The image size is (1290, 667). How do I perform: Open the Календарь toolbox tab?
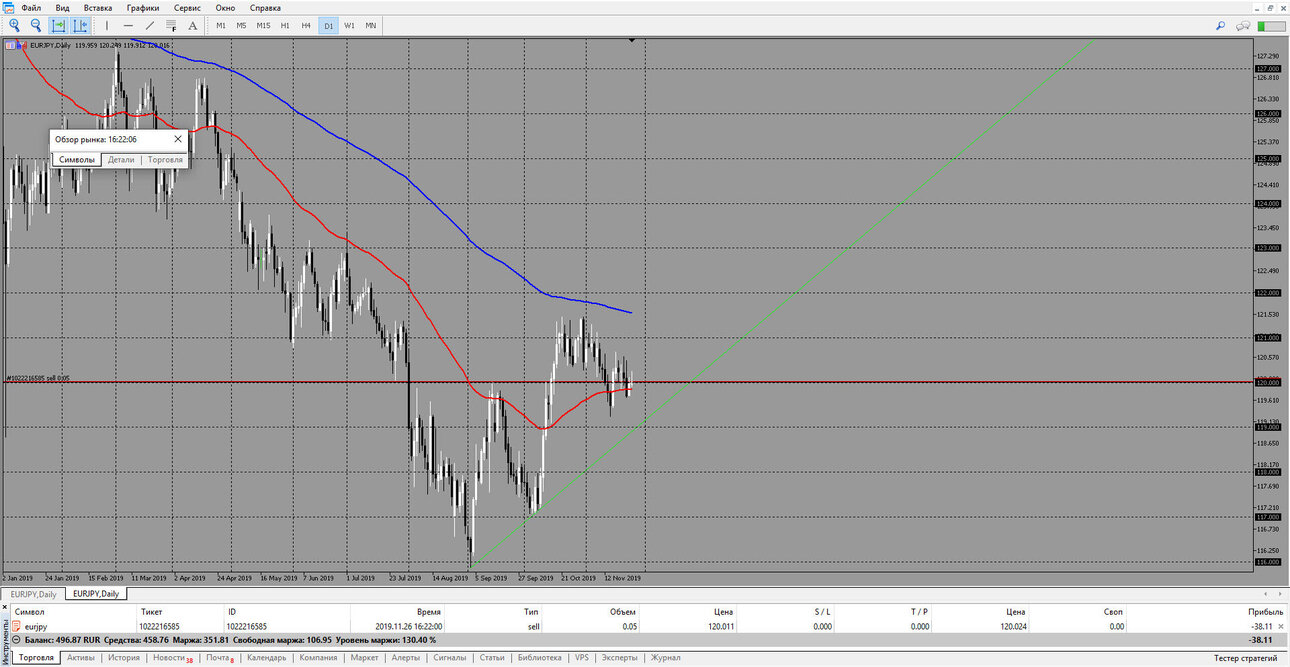coord(266,658)
